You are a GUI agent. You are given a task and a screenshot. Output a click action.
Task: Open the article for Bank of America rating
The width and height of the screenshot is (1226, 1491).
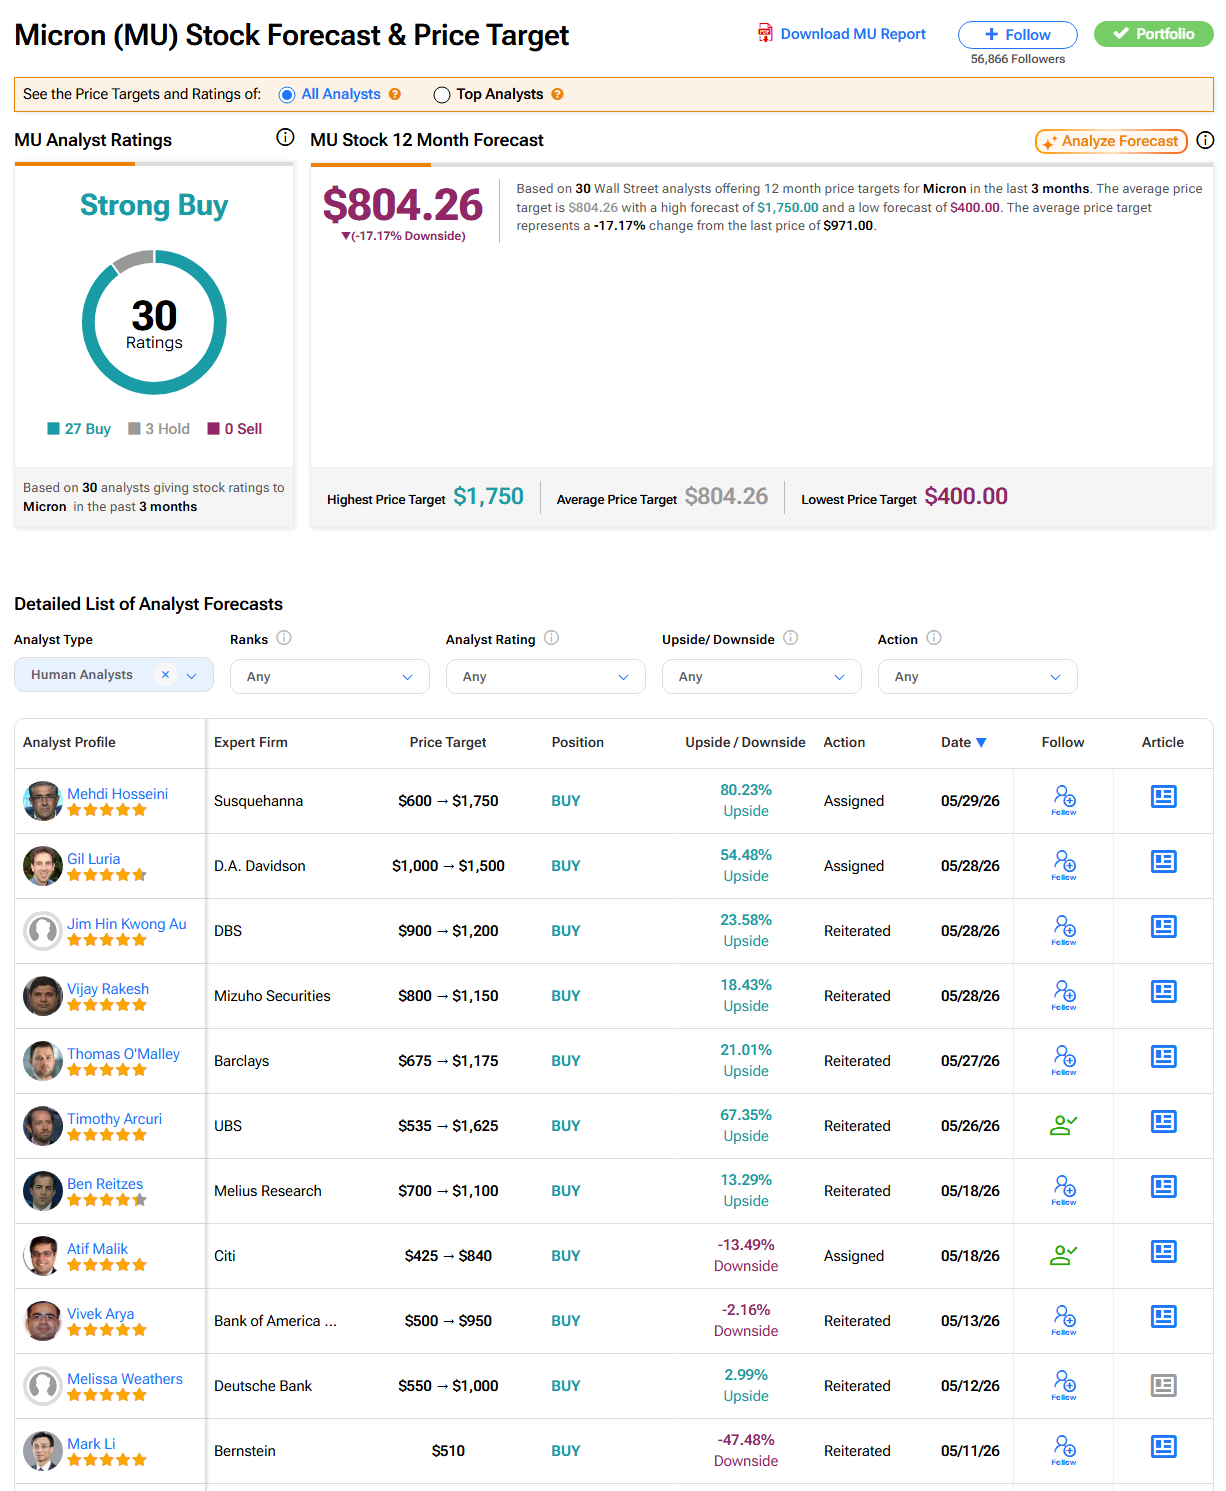click(x=1164, y=1317)
